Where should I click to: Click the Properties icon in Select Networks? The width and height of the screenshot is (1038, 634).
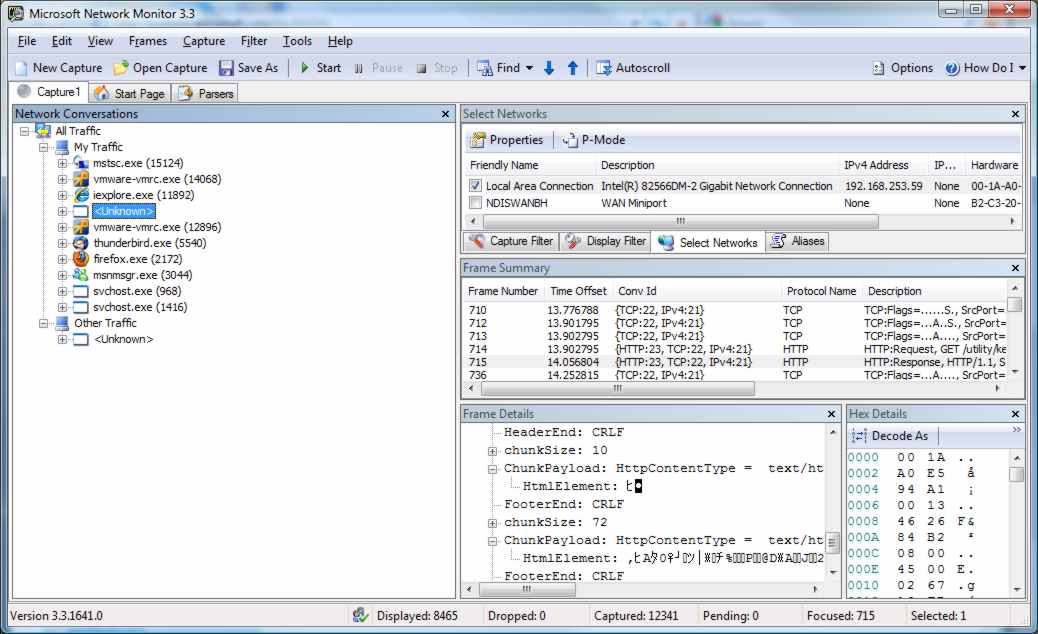[x=477, y=140]
